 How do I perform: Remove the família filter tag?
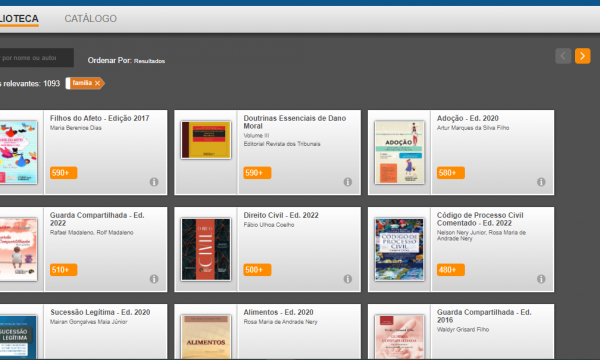(98, 83)
